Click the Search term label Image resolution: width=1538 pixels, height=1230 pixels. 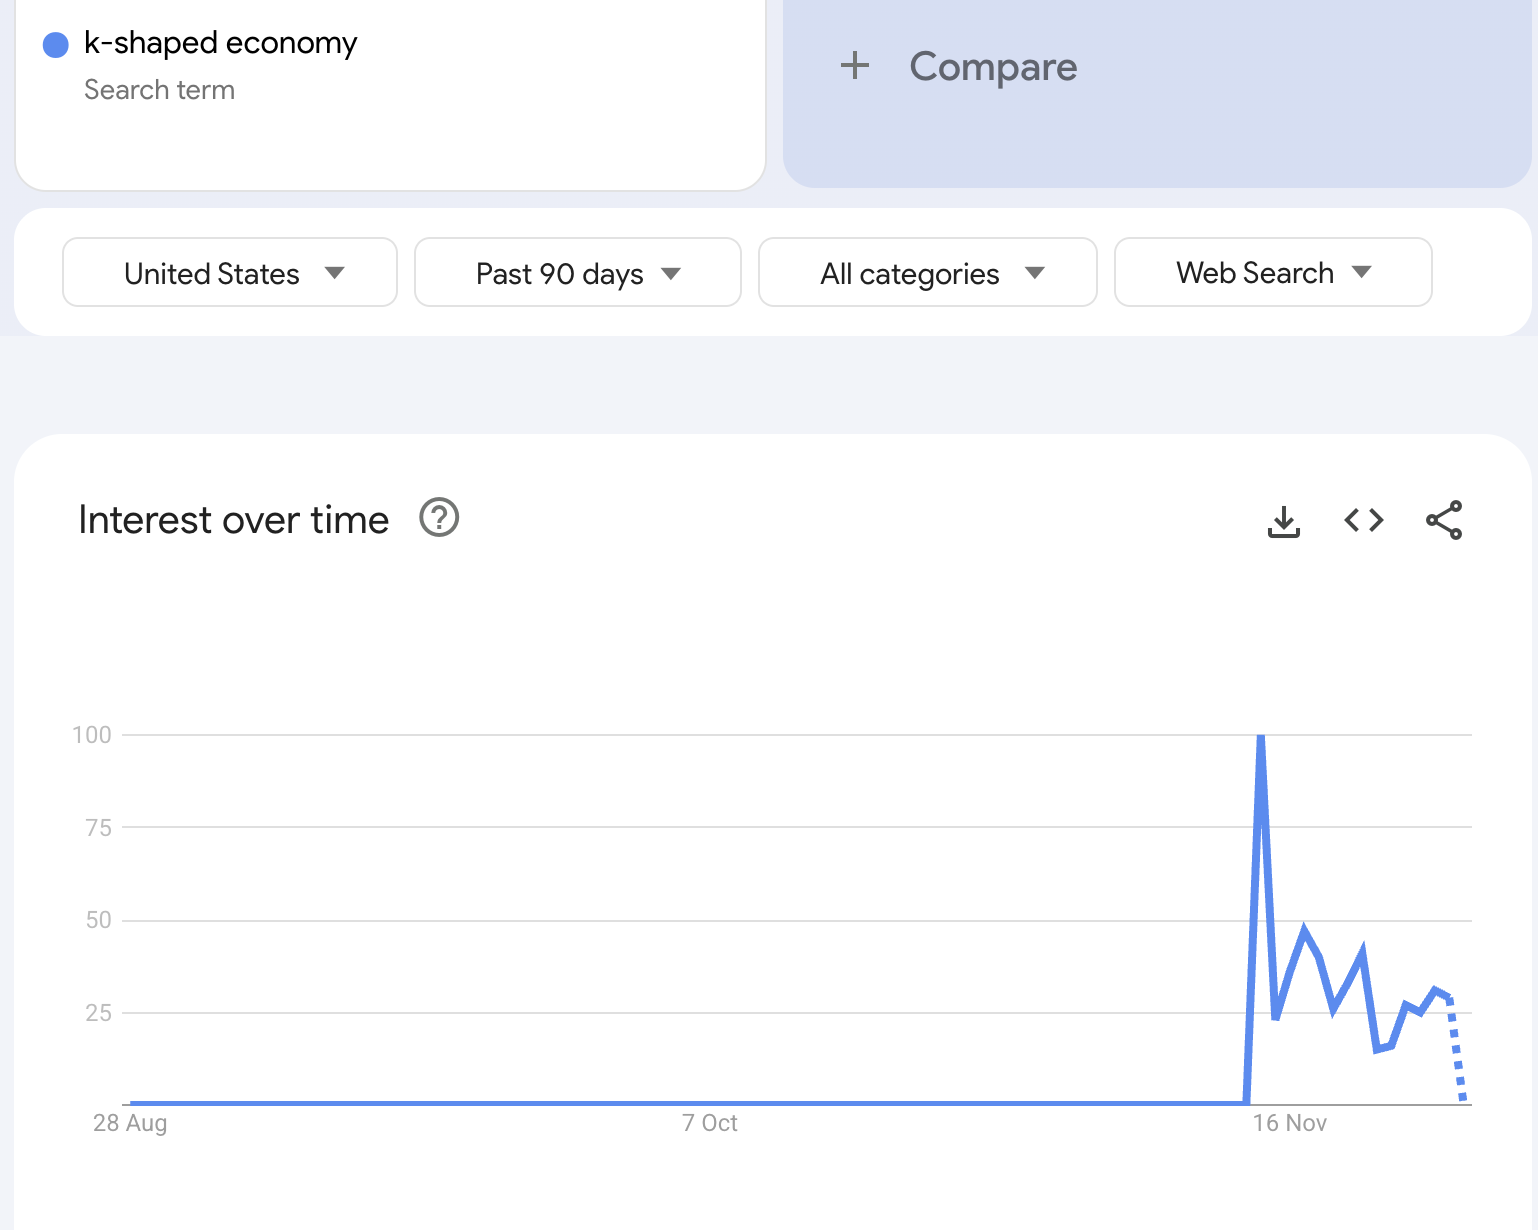tap(159, 90)
